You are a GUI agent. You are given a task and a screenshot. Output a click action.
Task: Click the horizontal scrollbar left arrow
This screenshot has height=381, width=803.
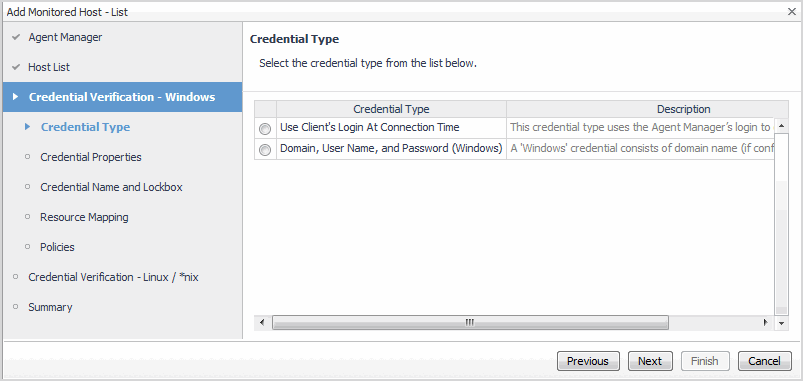click(262, 323)
